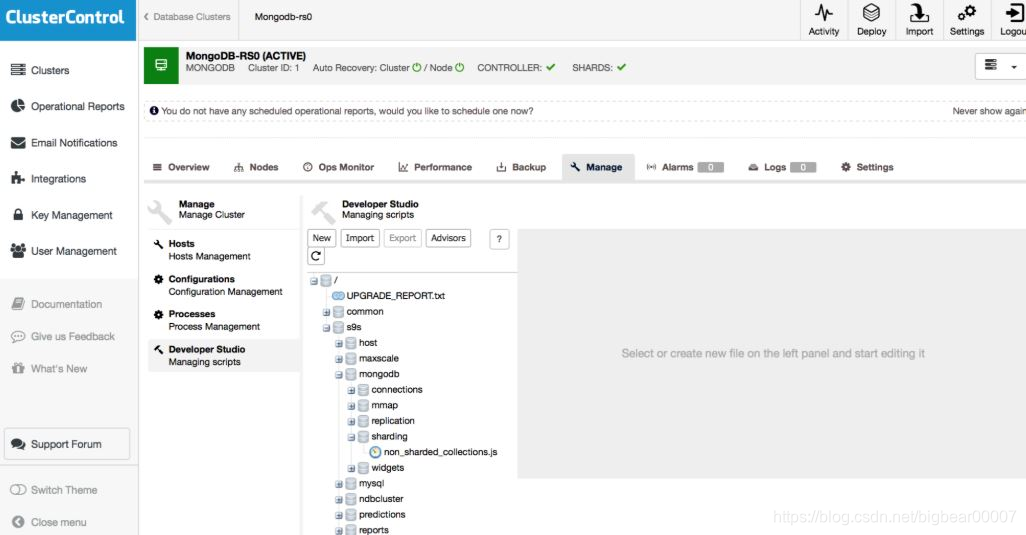Expand the common folder
This screenshot has width=1026, height=535.
pos(326,312)
